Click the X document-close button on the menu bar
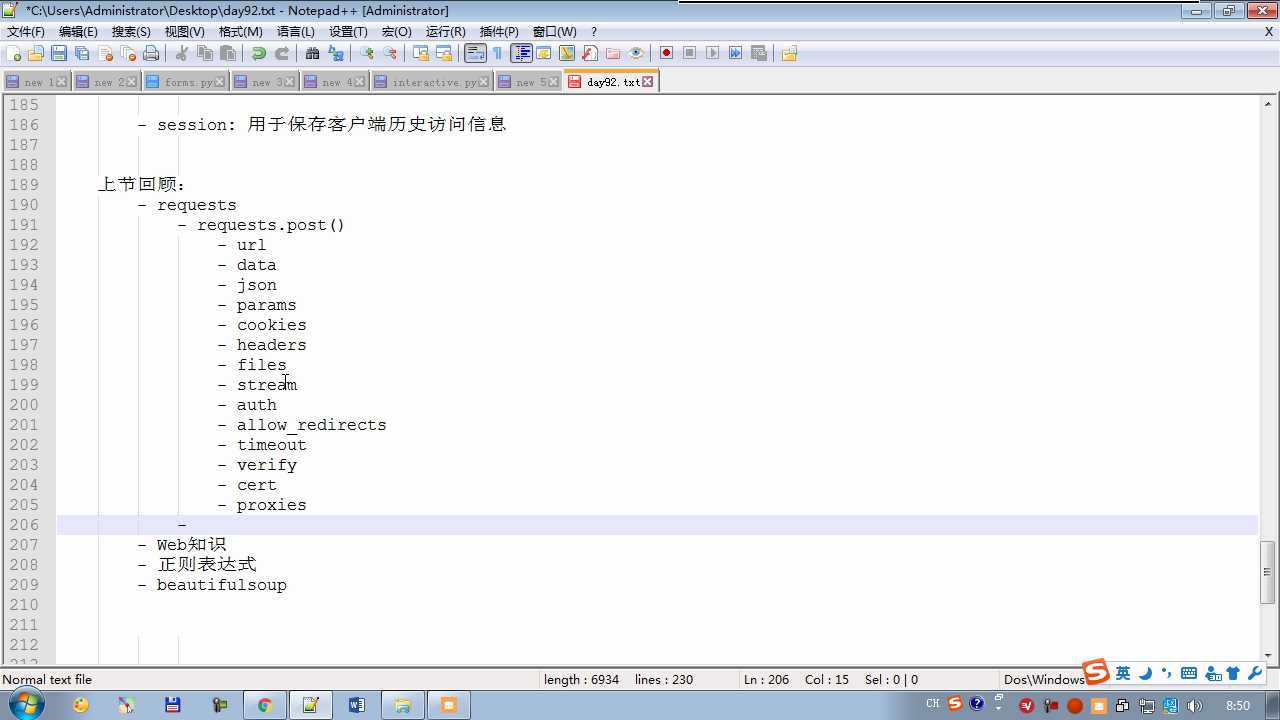The width and height of the screenshot is (1280, 720). pyautogui.click(x=1269, y=32)
